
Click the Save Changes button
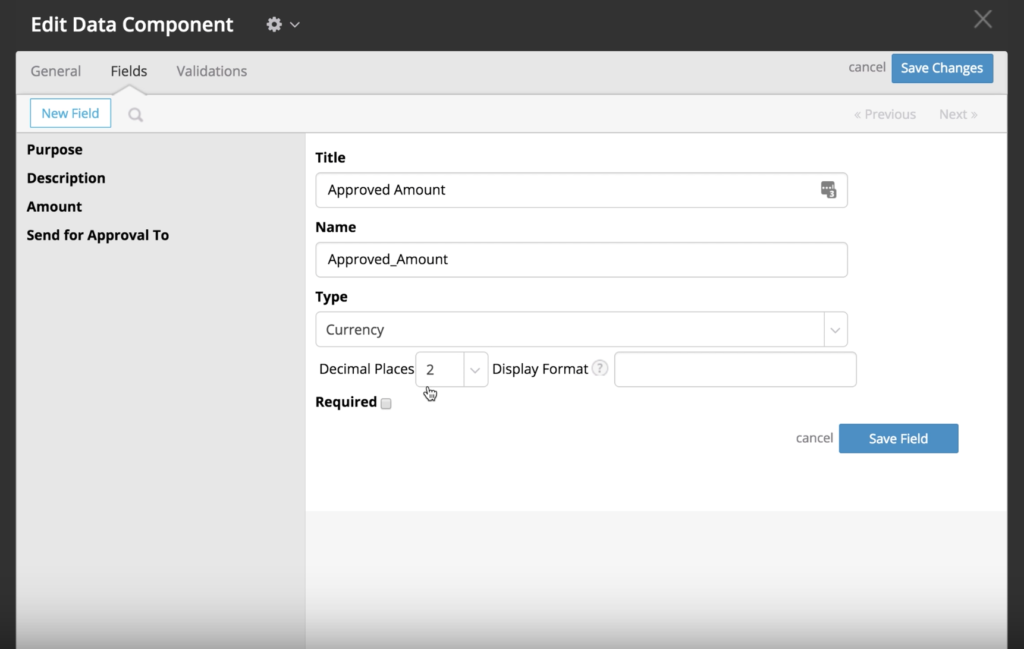click(941, 68)
